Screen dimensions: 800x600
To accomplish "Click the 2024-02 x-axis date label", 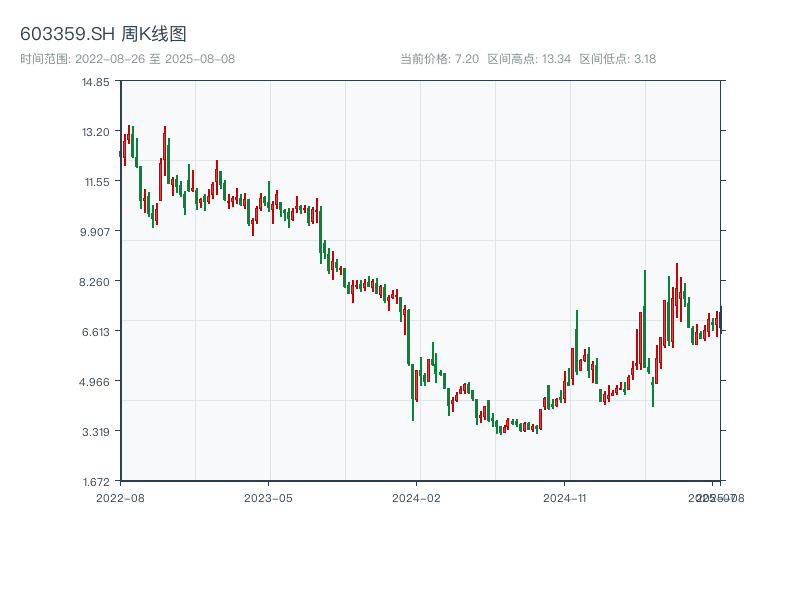I will (x=417, y=497).
